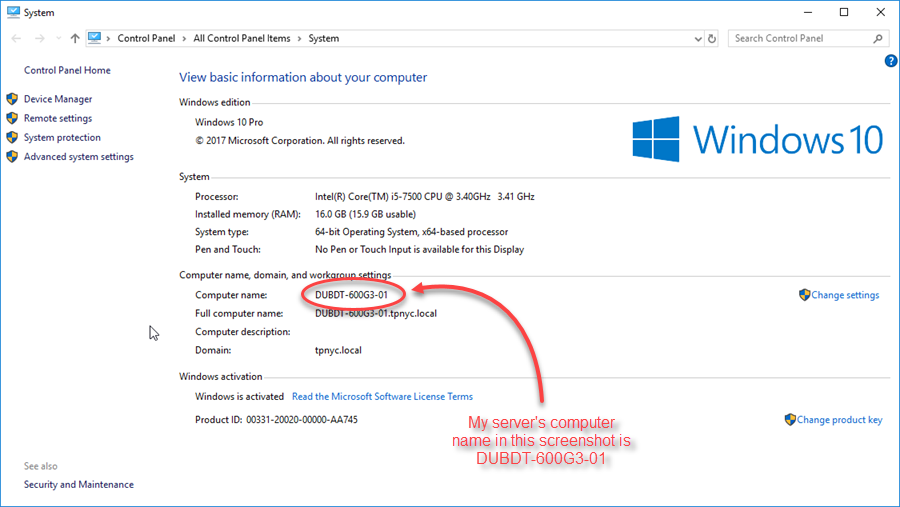Select Control Panel breadcrumb
The height and width of the screenshot is (507, 900).
(x=146, y=38)
